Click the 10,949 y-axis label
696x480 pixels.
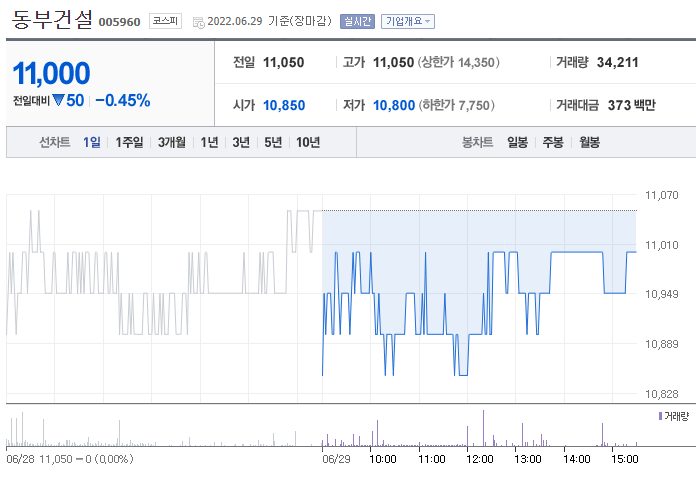click(x=661, y=294)
